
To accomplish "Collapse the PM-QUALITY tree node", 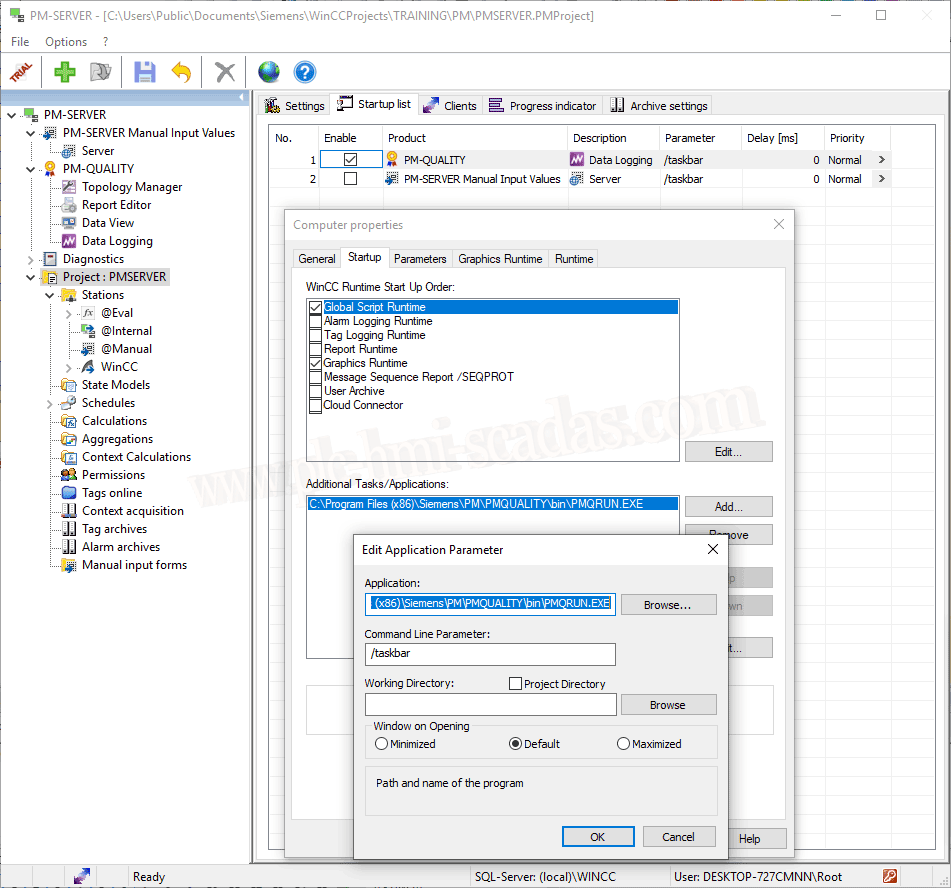I will tap(31, 169).
